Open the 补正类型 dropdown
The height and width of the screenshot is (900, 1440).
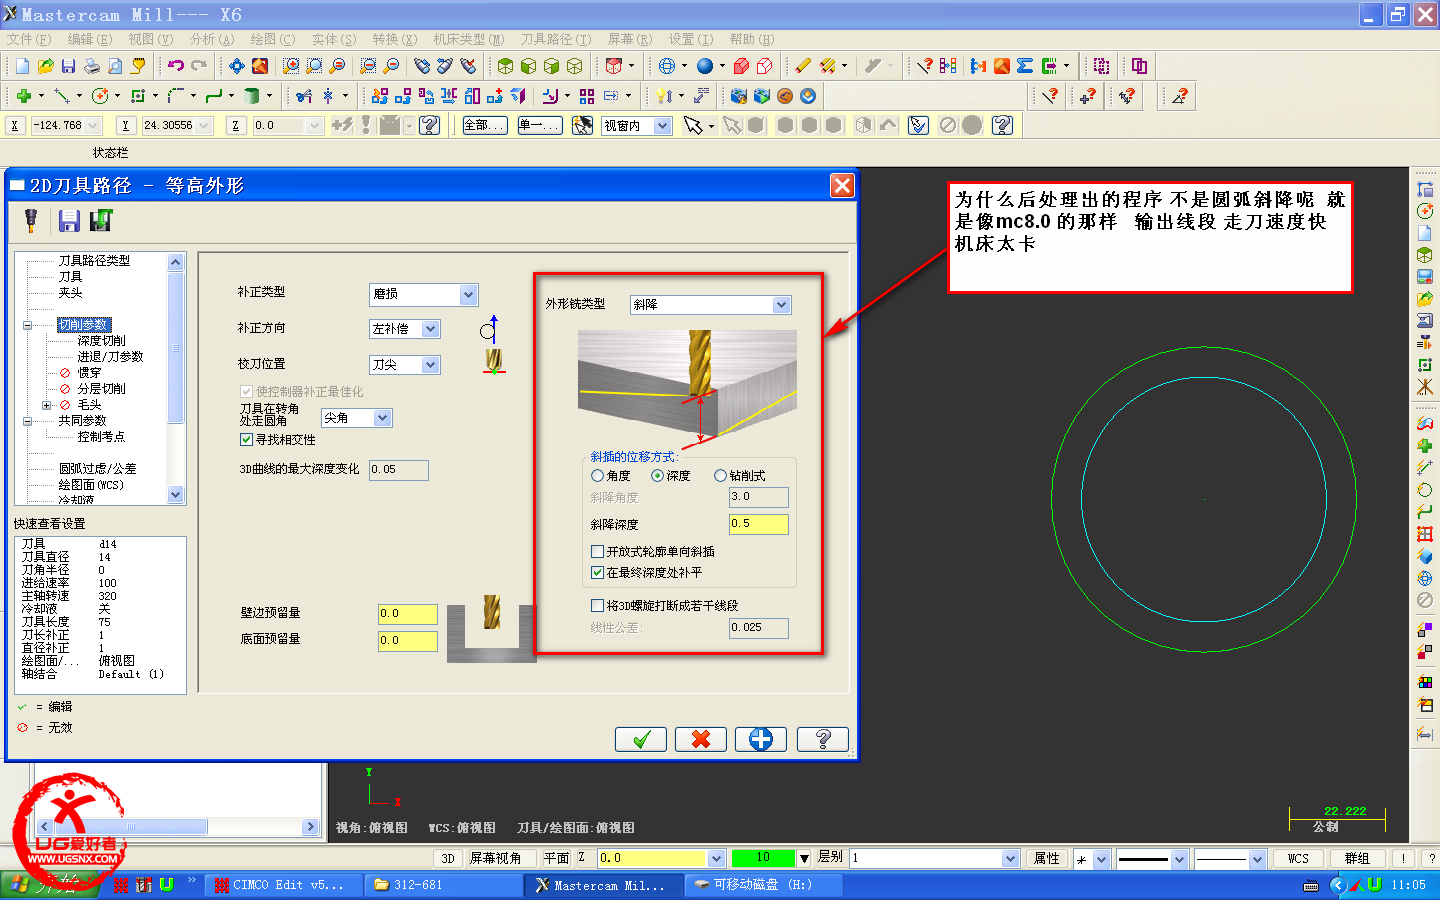click(468, 294)
